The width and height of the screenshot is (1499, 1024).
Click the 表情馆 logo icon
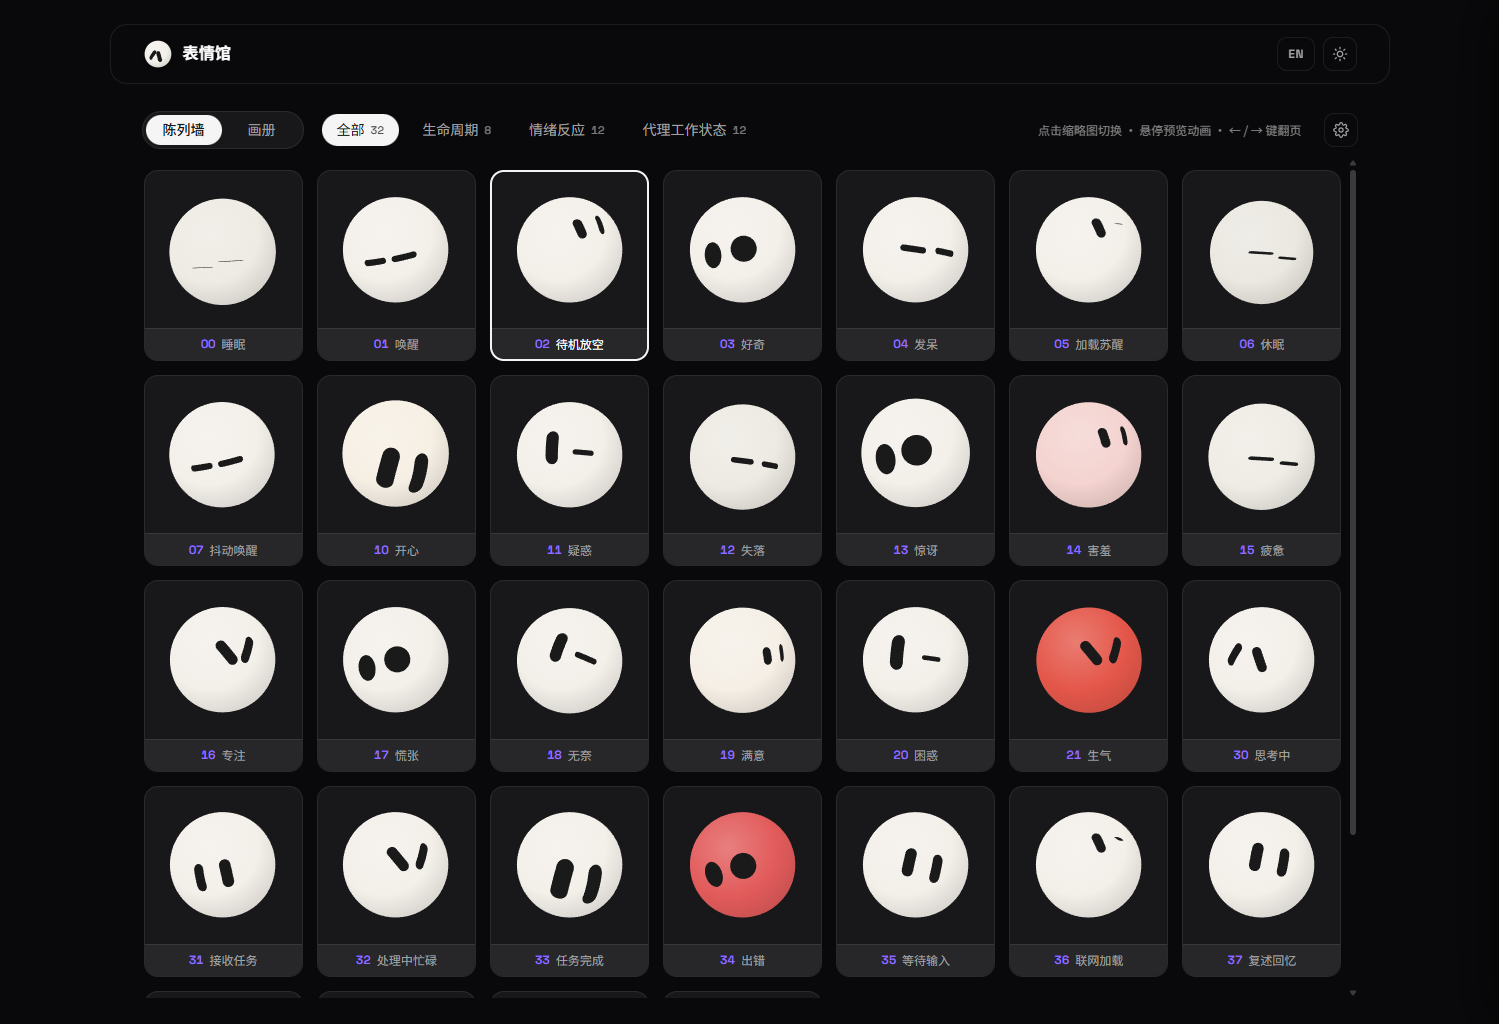pyautogui.click(x=158, y=54)
